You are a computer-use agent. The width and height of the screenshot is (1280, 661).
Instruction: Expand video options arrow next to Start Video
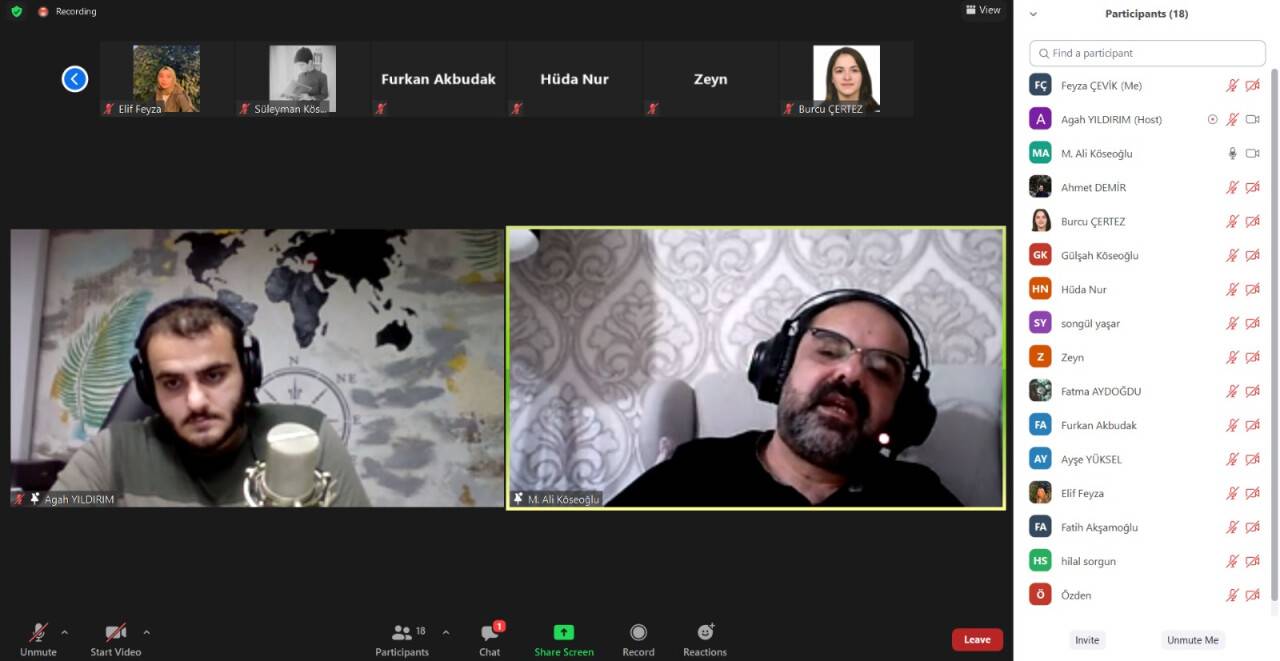tap(147, 632)
